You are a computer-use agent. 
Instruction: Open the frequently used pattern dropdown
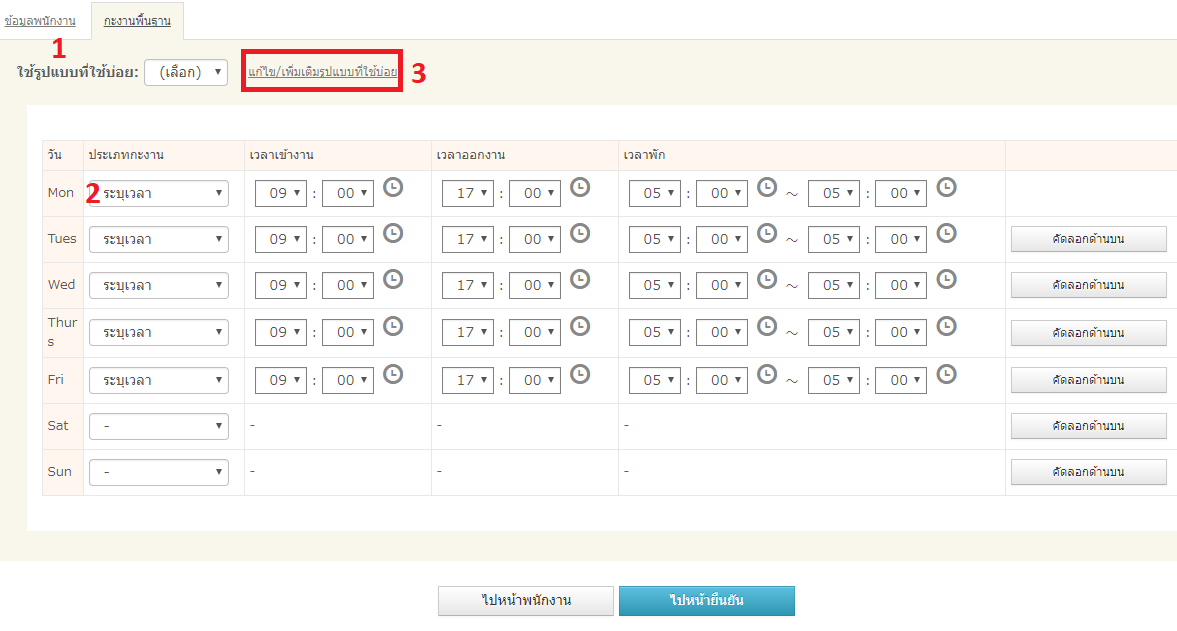186,72
